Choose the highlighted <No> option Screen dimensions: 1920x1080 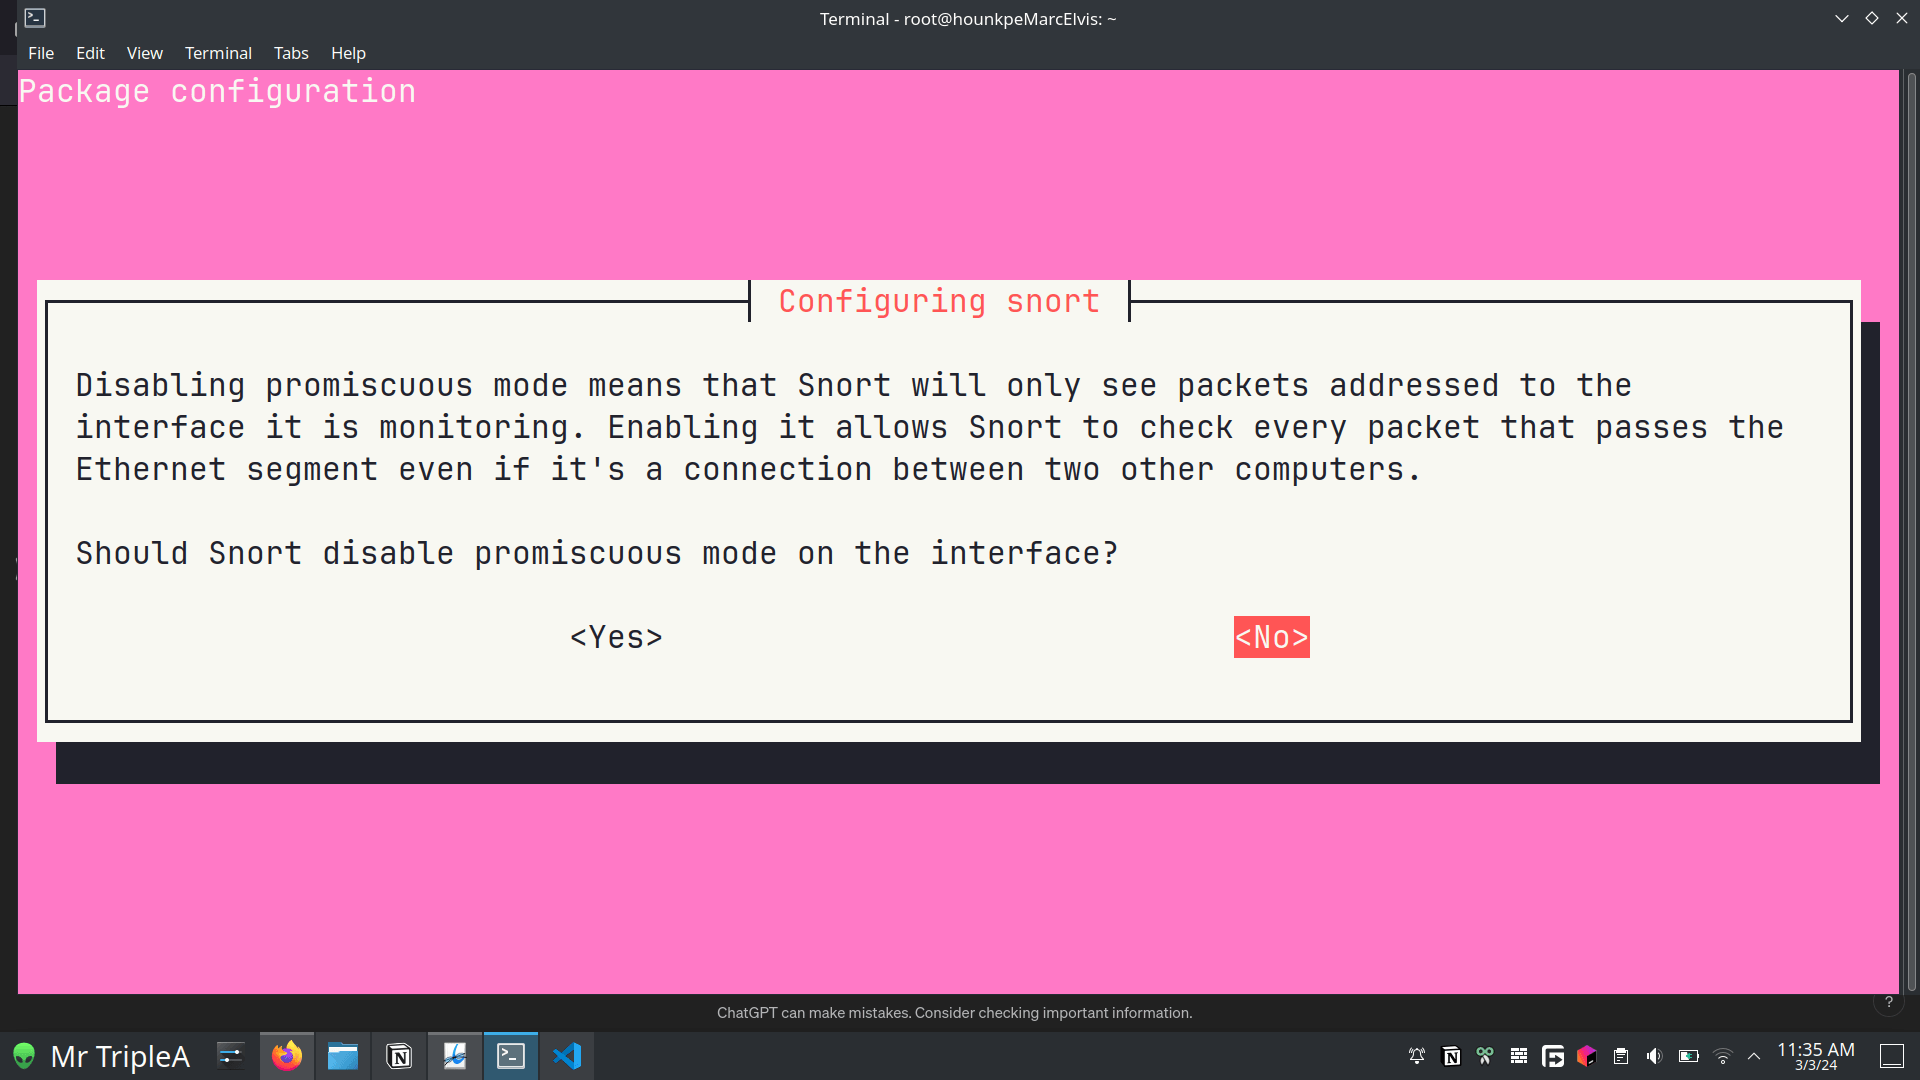1271,637
